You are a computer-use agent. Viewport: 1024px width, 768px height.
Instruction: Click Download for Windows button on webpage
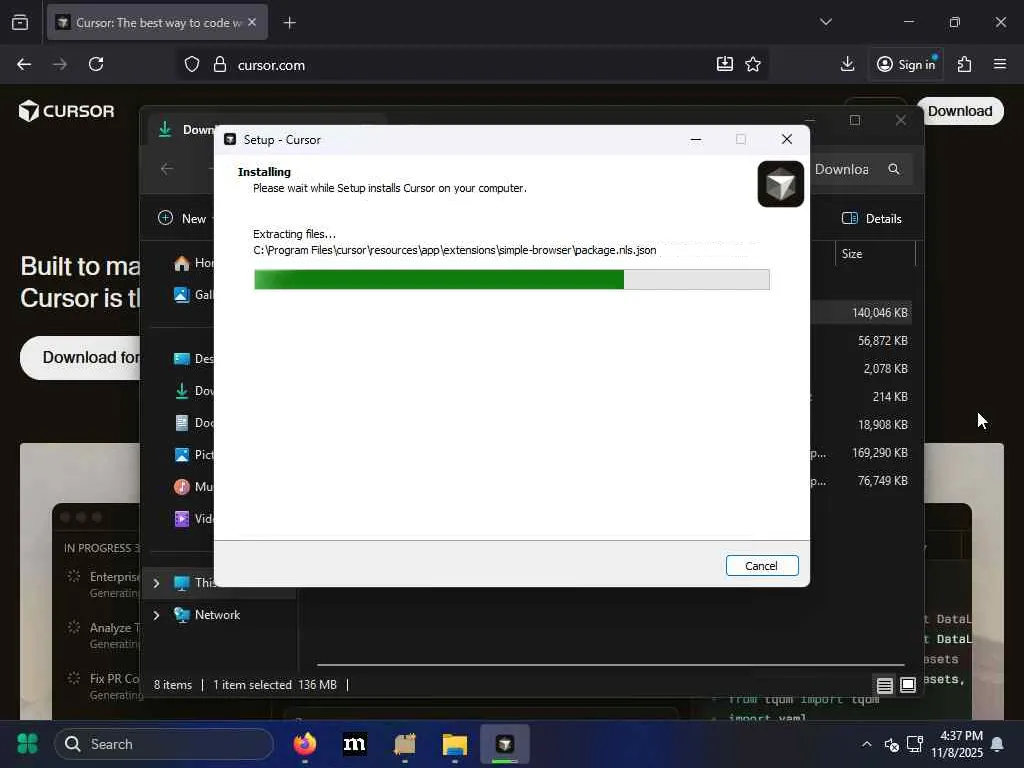click(x=80, y=357)
